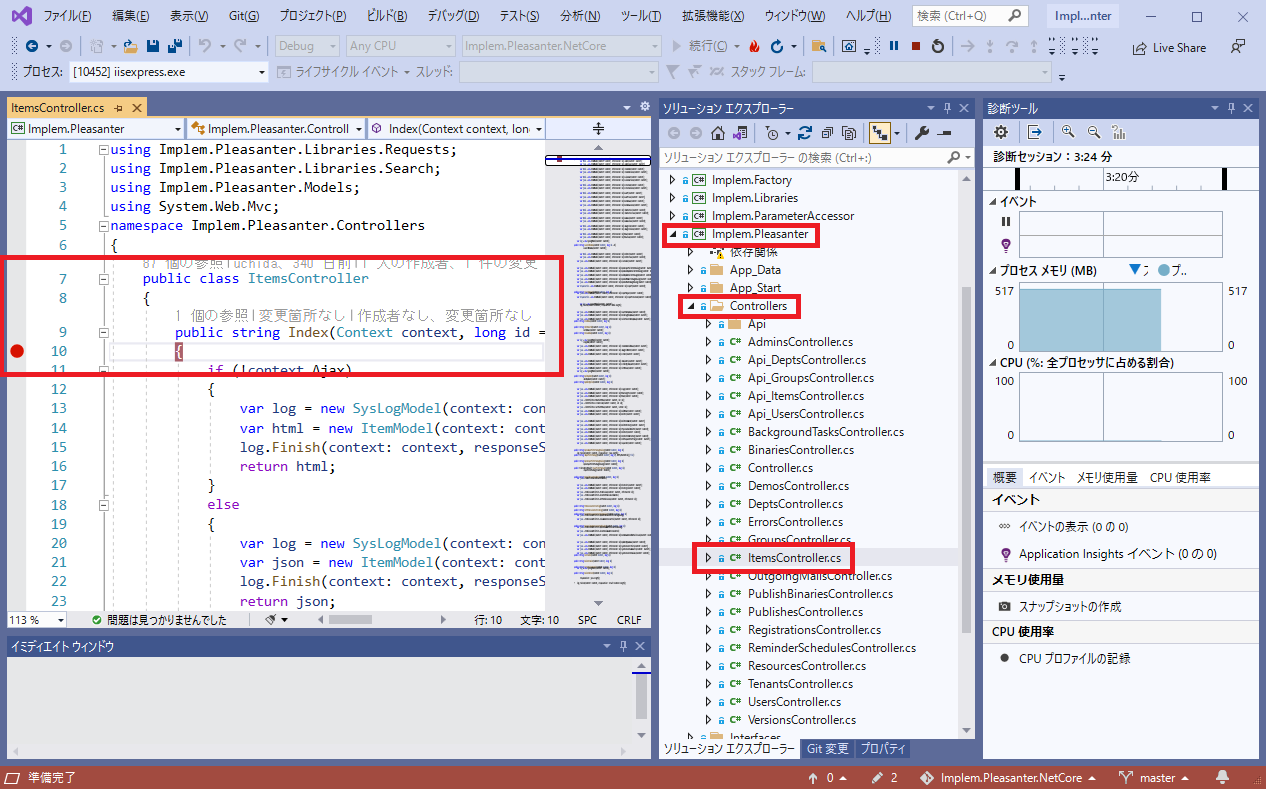Stop debugging with the red square
1266x789 pixels.
click(x=915, y=46)
